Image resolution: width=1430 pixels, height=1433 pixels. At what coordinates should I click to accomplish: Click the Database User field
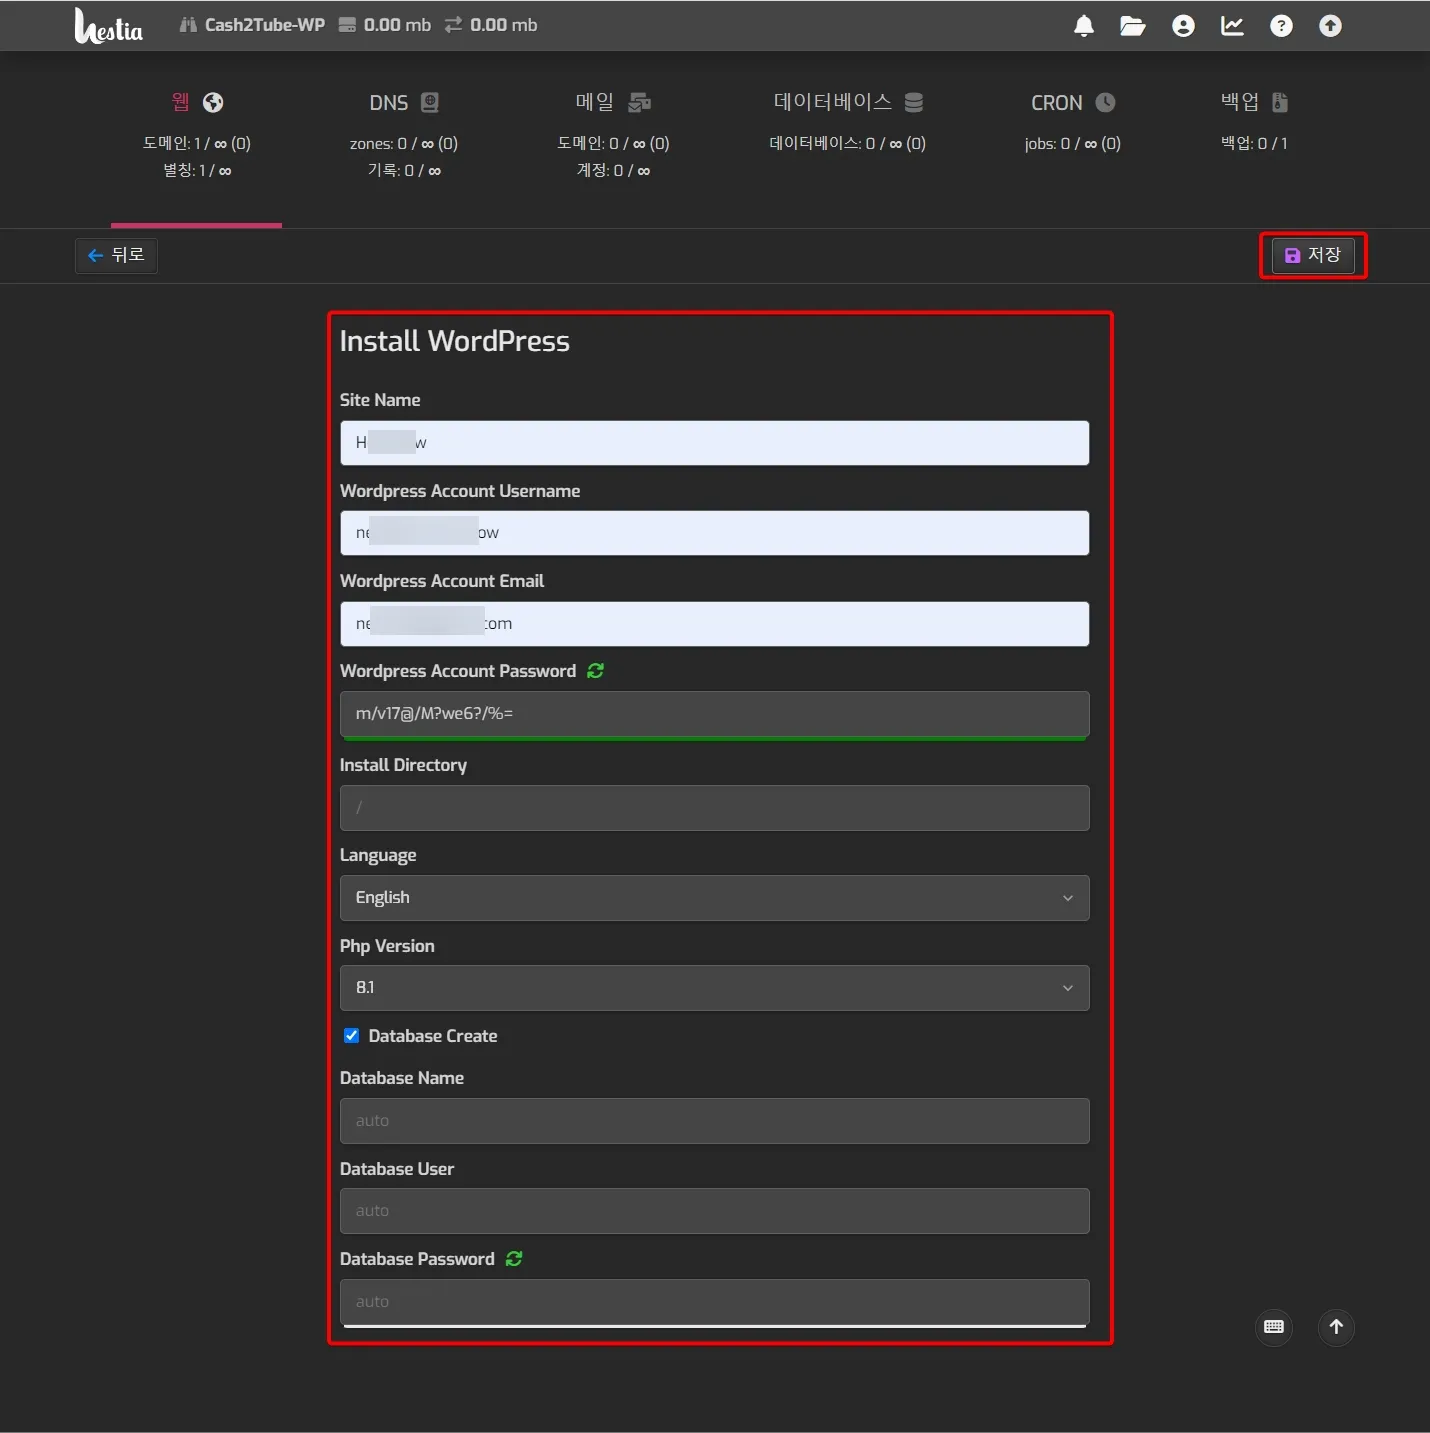click(714, 1211)
